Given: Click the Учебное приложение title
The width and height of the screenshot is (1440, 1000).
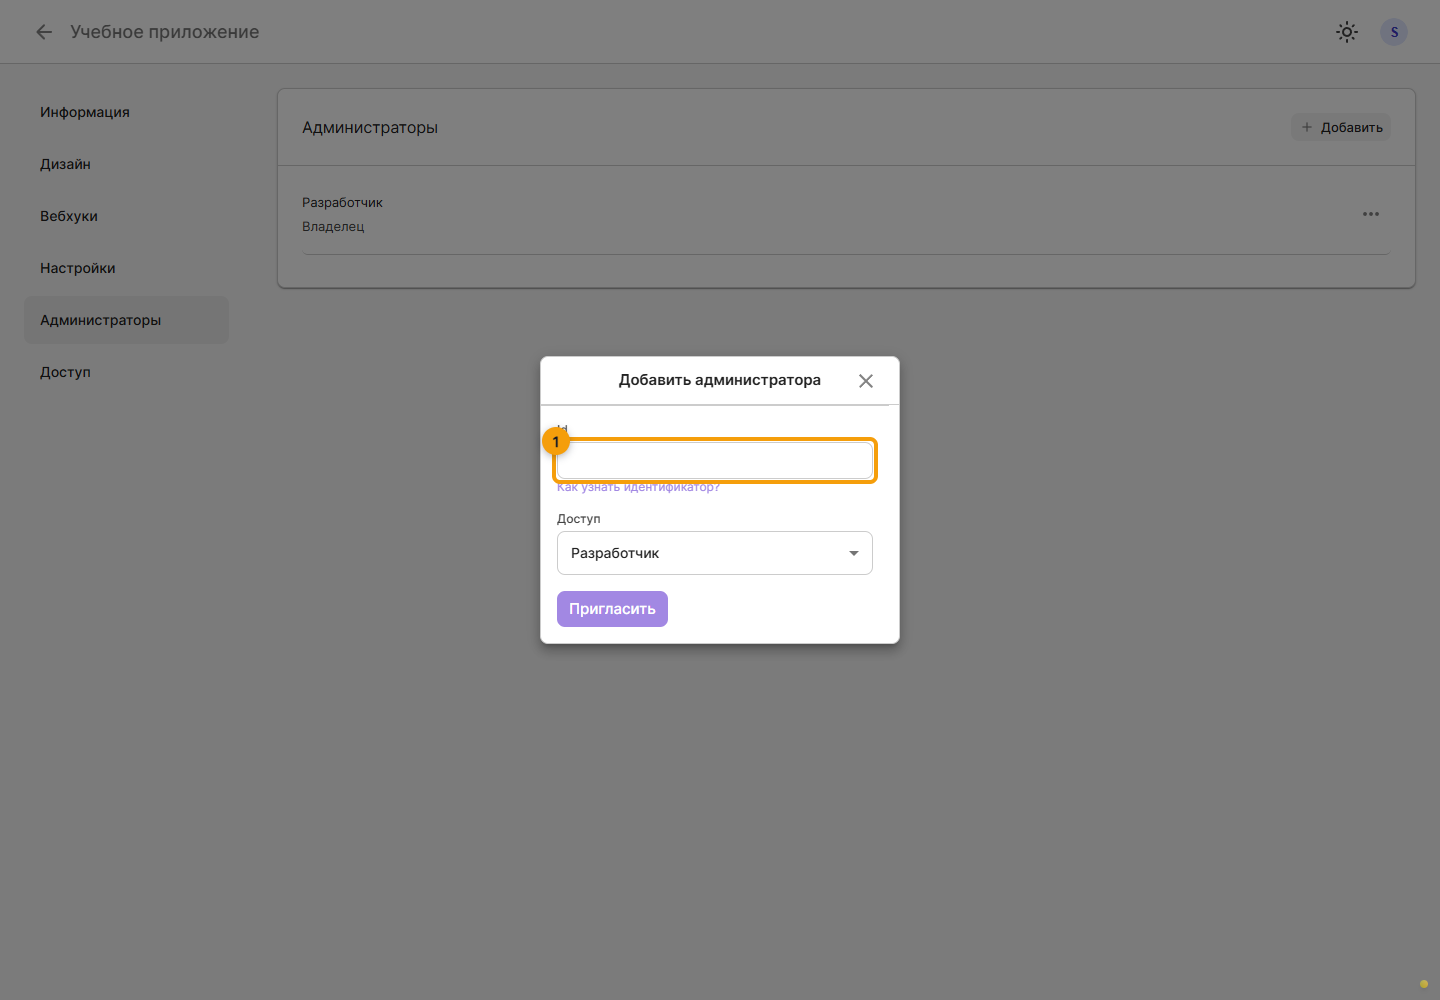Looking at the screenshot, I should 165,32.
